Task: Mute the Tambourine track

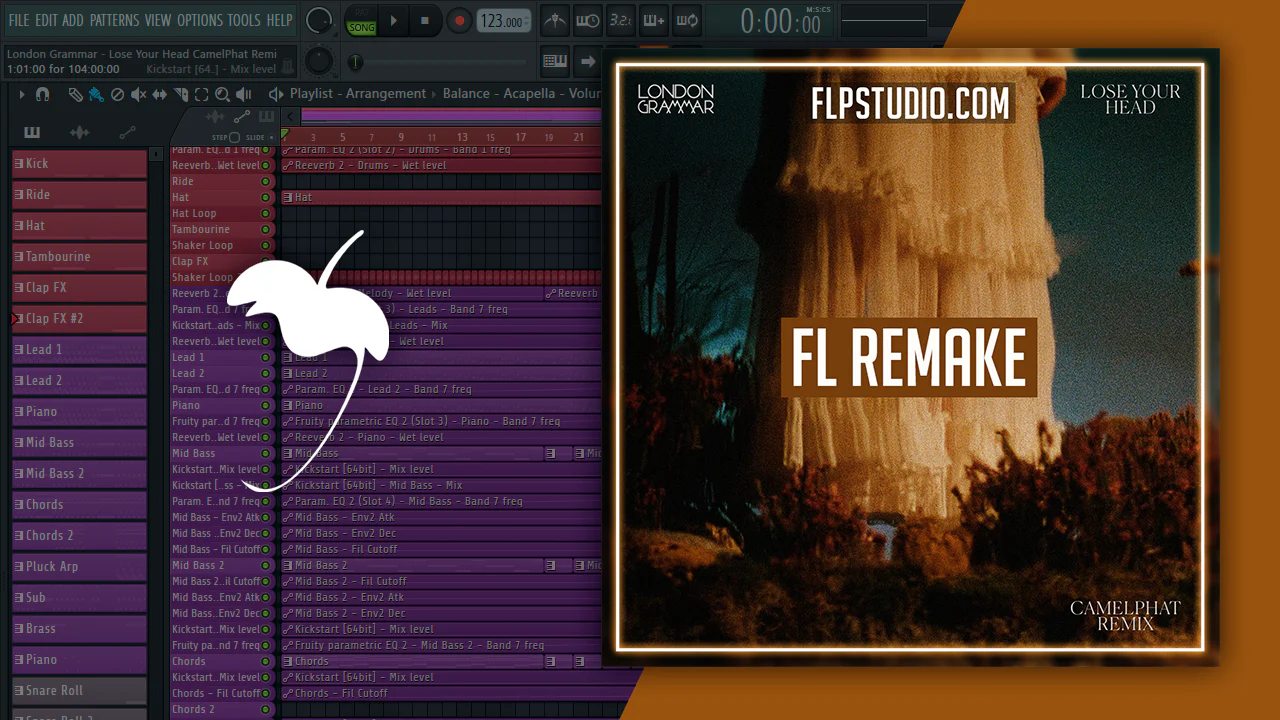Action: [266, 230]
